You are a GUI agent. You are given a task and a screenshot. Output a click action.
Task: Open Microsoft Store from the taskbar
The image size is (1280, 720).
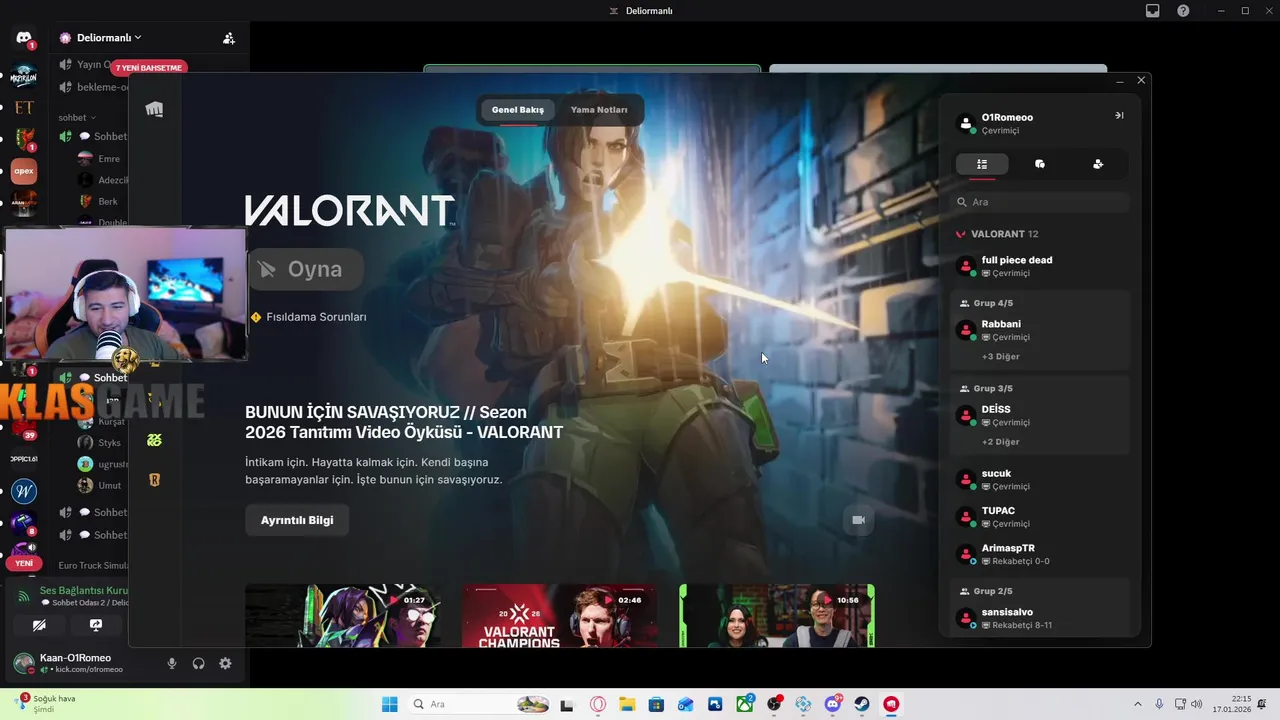point(657,704)
